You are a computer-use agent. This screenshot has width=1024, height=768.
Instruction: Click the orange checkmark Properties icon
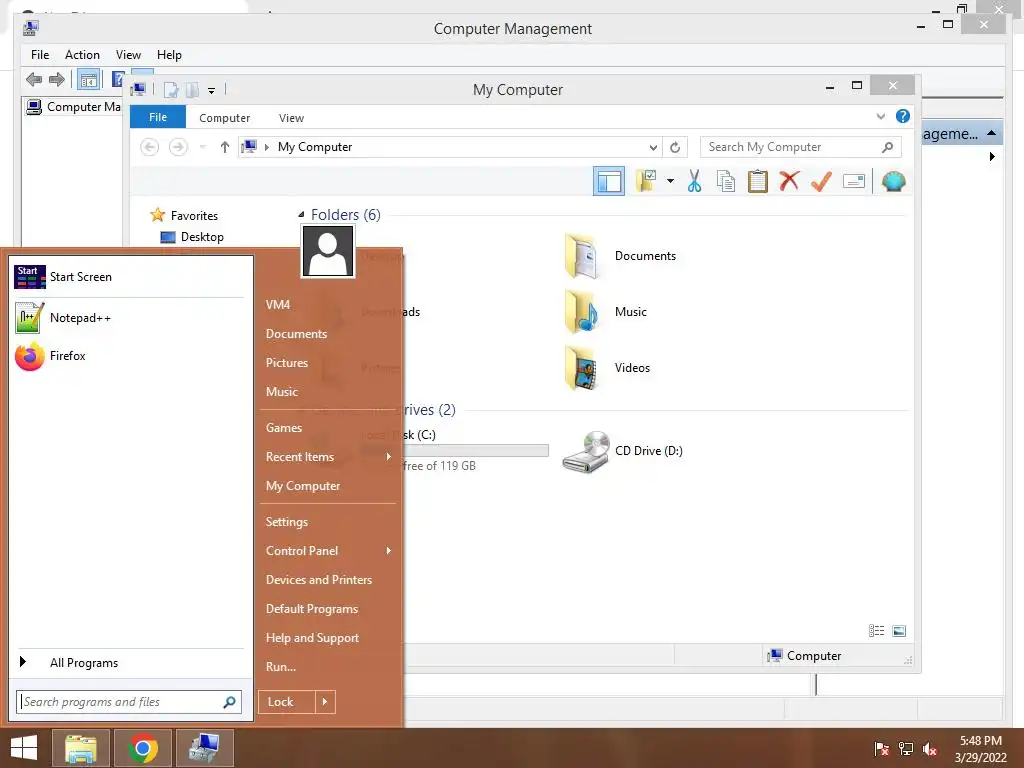[x=821, y=181]
